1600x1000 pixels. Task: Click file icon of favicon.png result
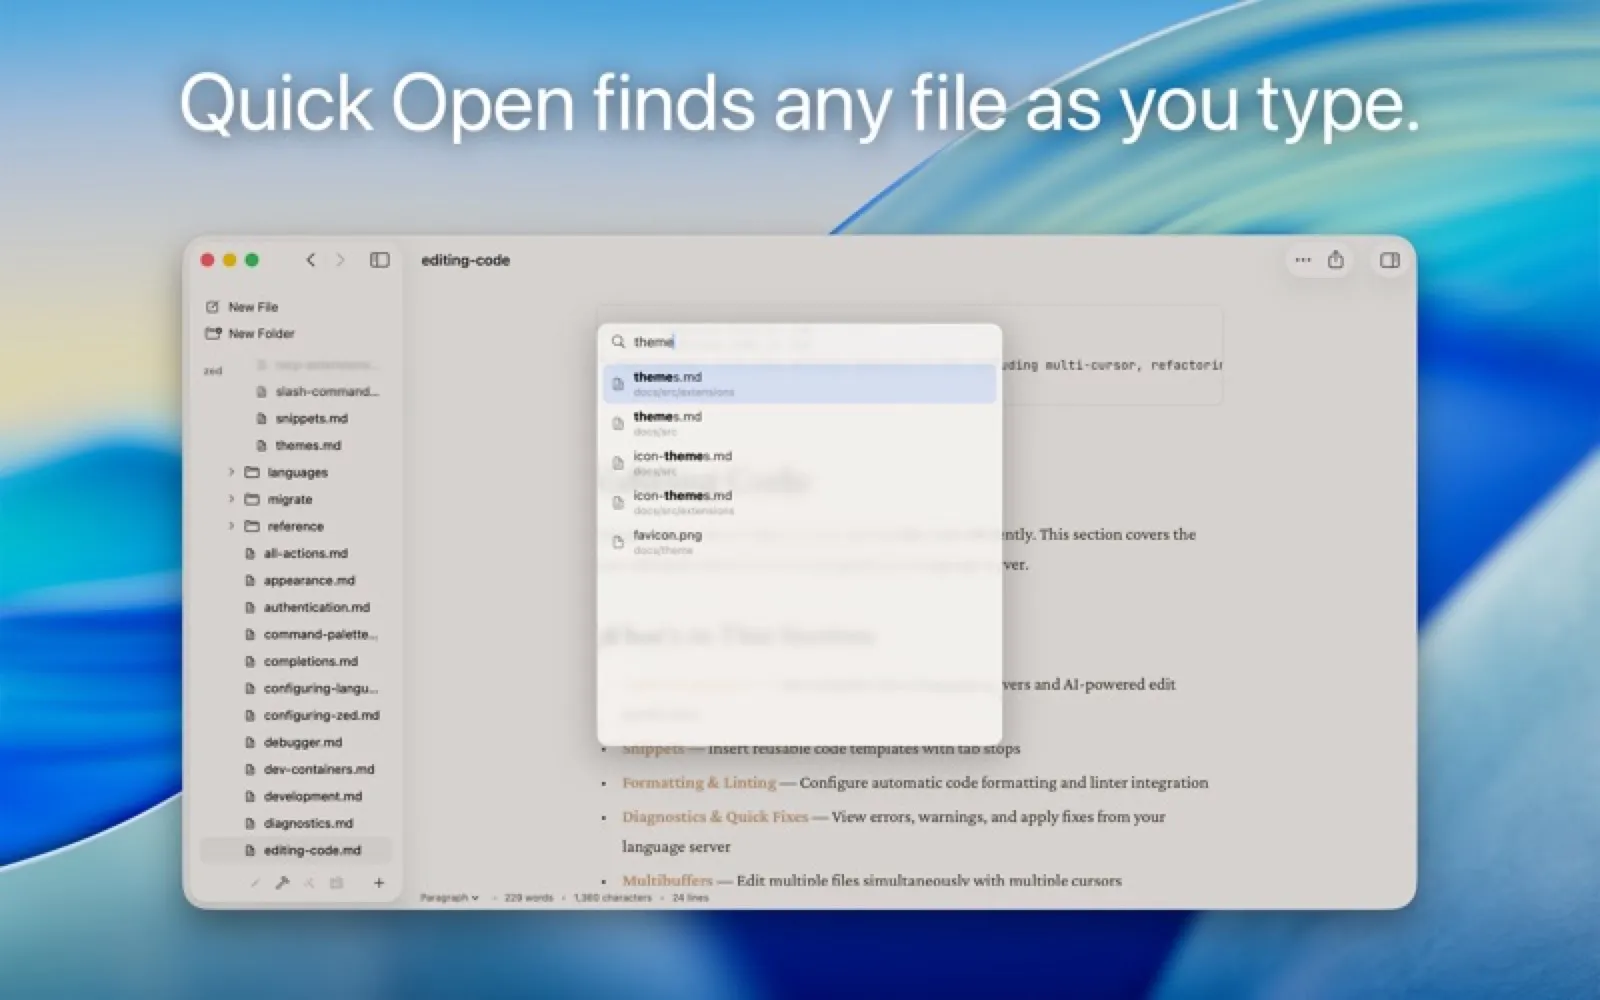(618, 542)
